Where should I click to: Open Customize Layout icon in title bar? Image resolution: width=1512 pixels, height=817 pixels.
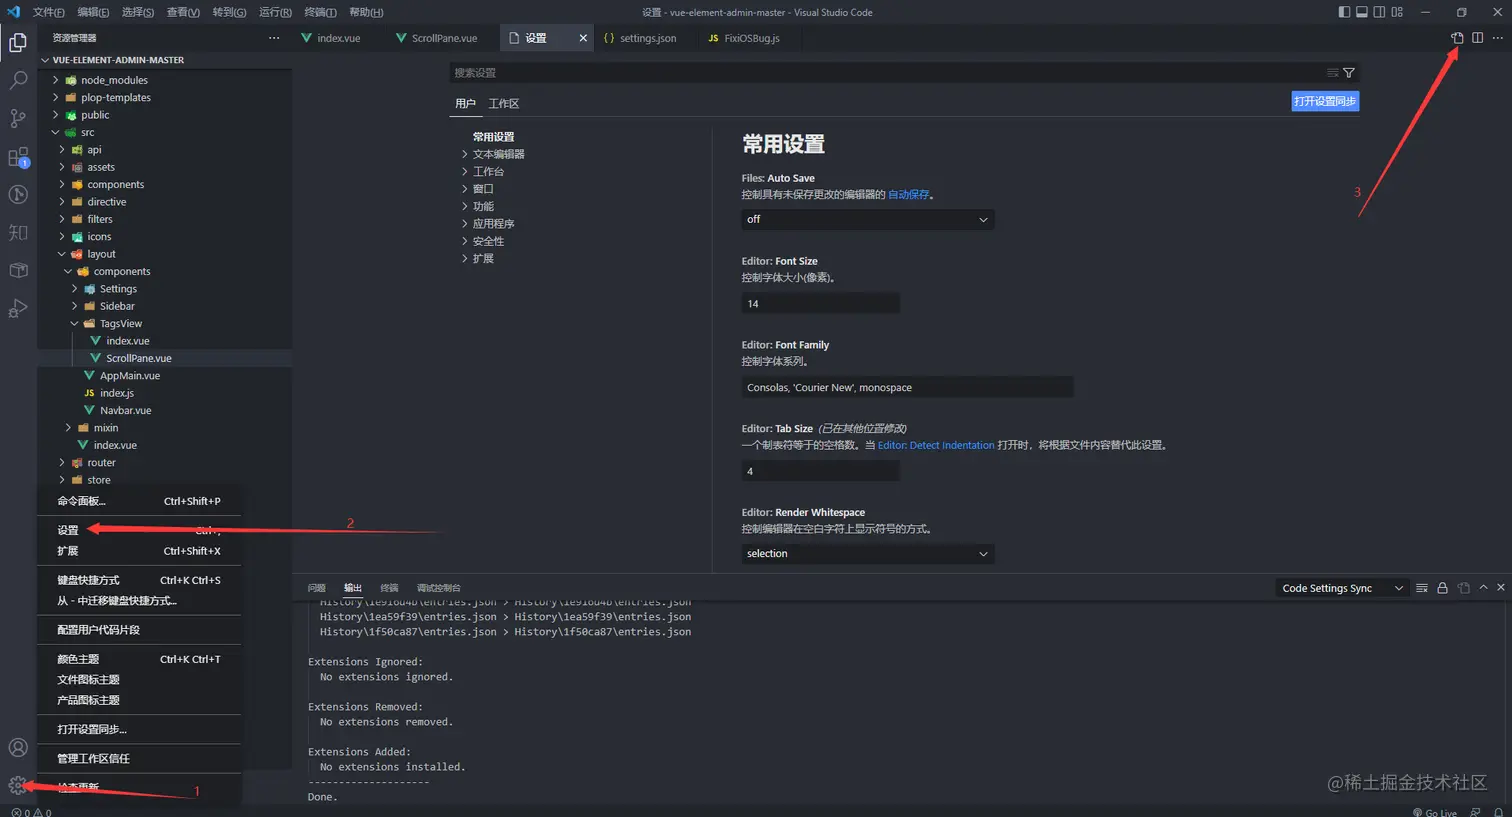point(1397,12)
